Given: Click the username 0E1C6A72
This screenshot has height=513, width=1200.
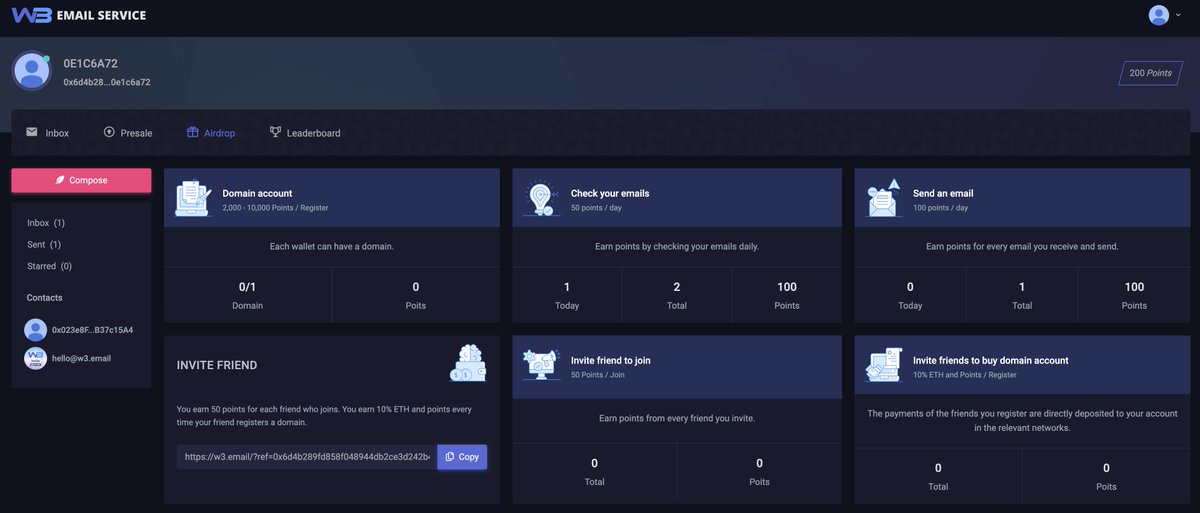Looking at the screenshot, I should tap(90, 63).
